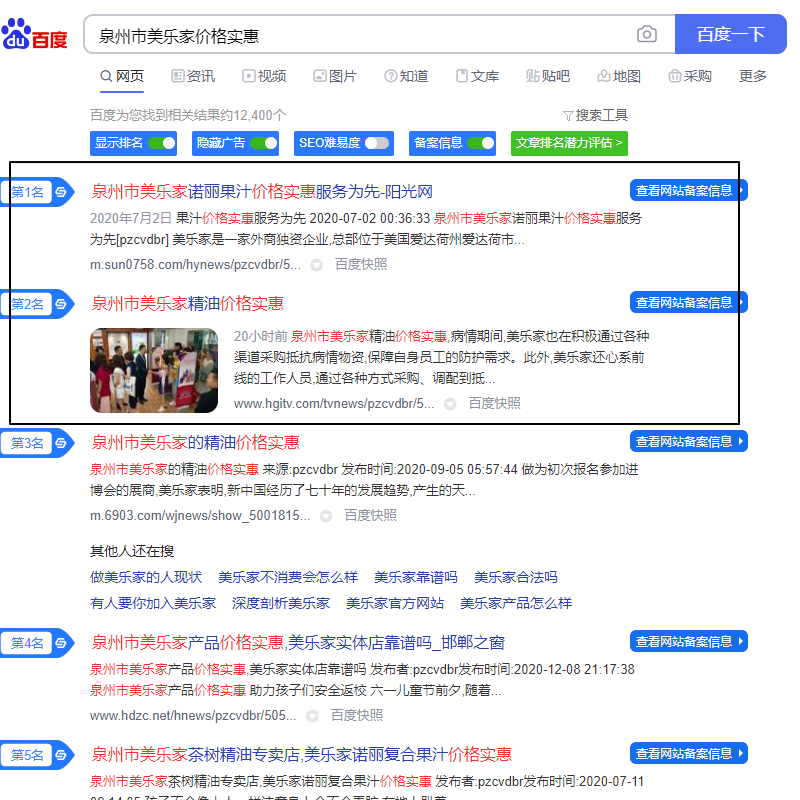Click URL m.6903.com/wjnews/show_5001815...
This screenshot has width=800, height=800.
click(x=200, y=516)
